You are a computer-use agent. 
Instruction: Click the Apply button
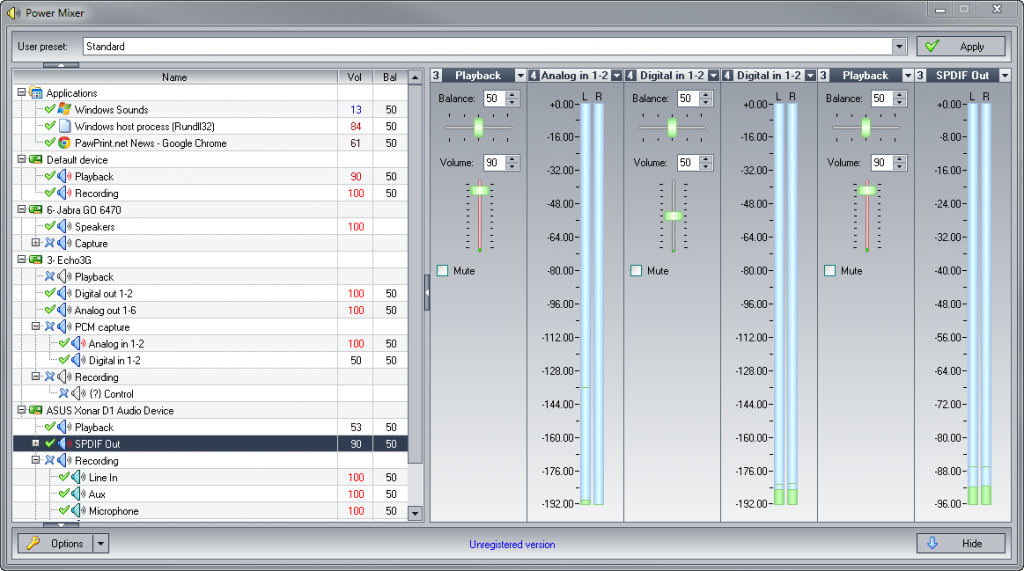pos(961,46)
